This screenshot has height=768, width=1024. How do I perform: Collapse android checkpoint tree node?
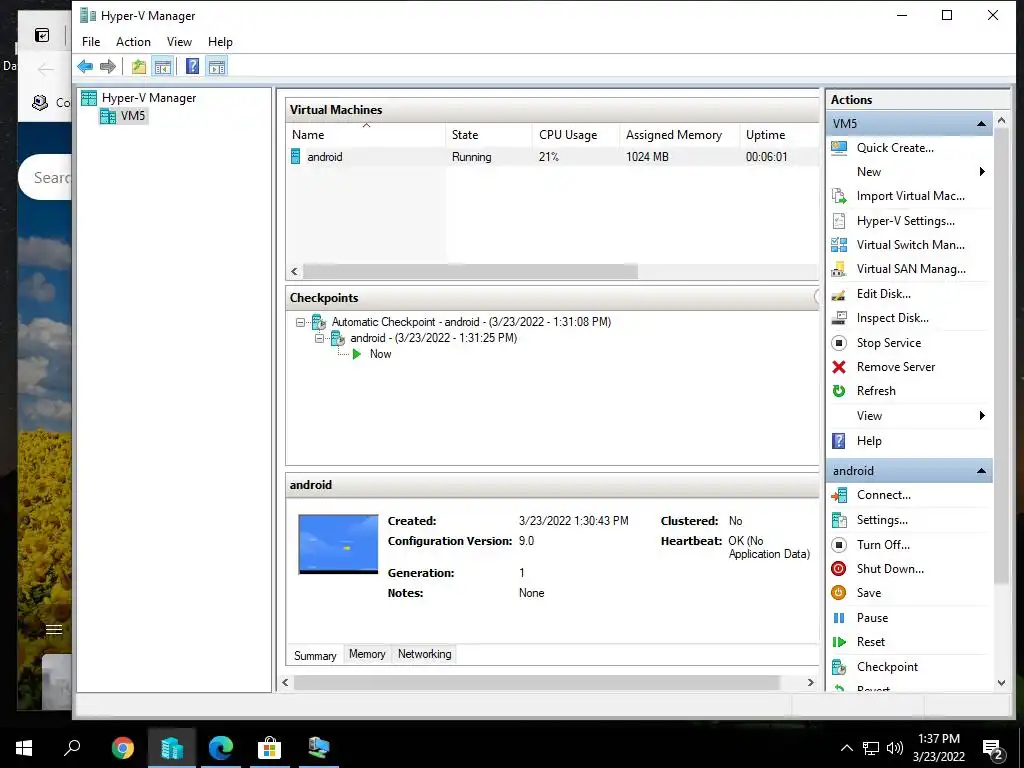pyautogui.click(x=319, y=338)
